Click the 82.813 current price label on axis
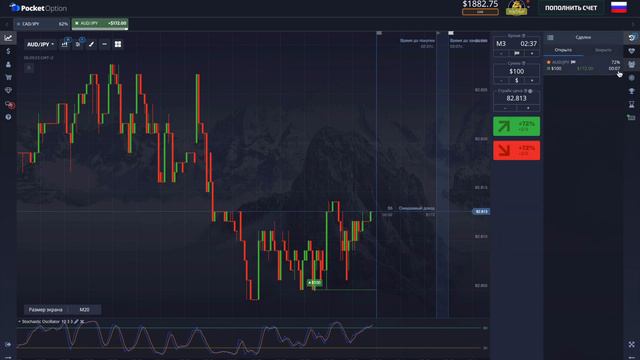The height and width of the screenshot is (360, 640). click(481, 211)
